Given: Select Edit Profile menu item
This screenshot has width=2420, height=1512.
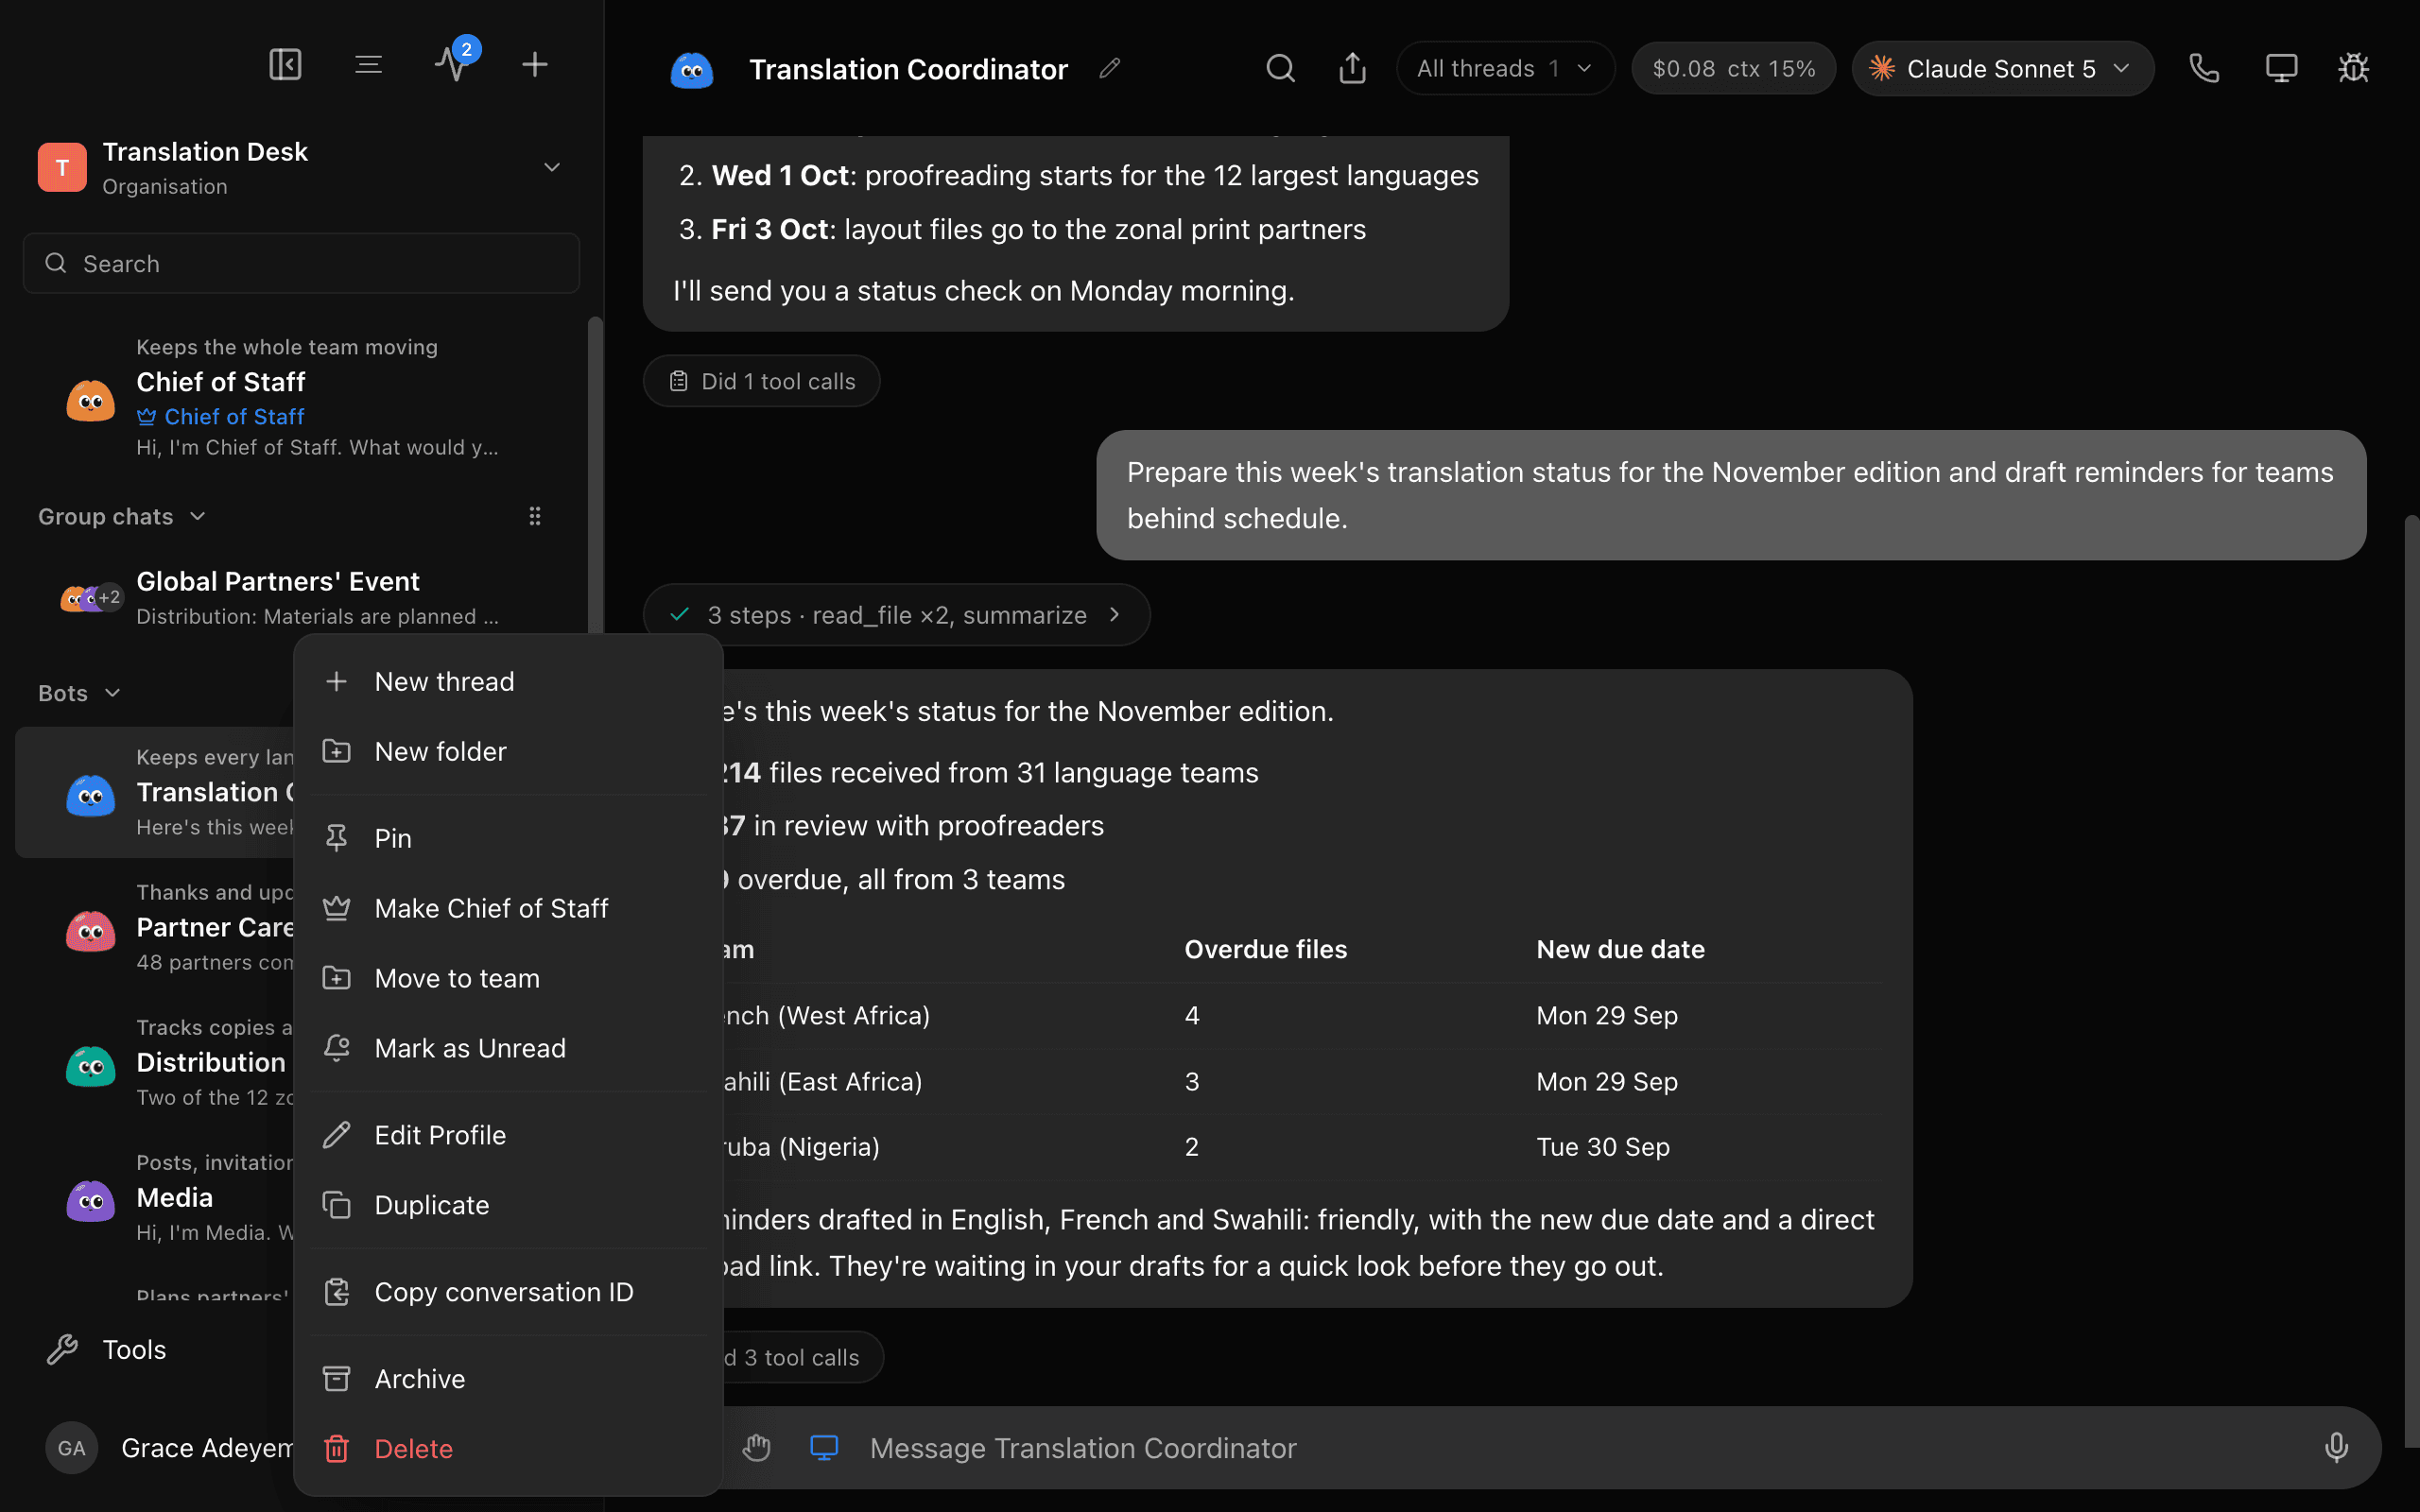Looking at the screenshot, I should 508,1135.
